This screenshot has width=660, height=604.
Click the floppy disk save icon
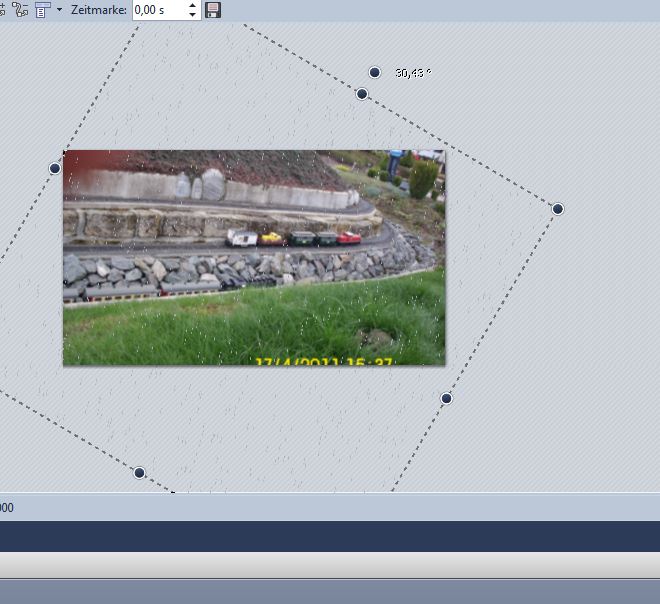point(213,10)
